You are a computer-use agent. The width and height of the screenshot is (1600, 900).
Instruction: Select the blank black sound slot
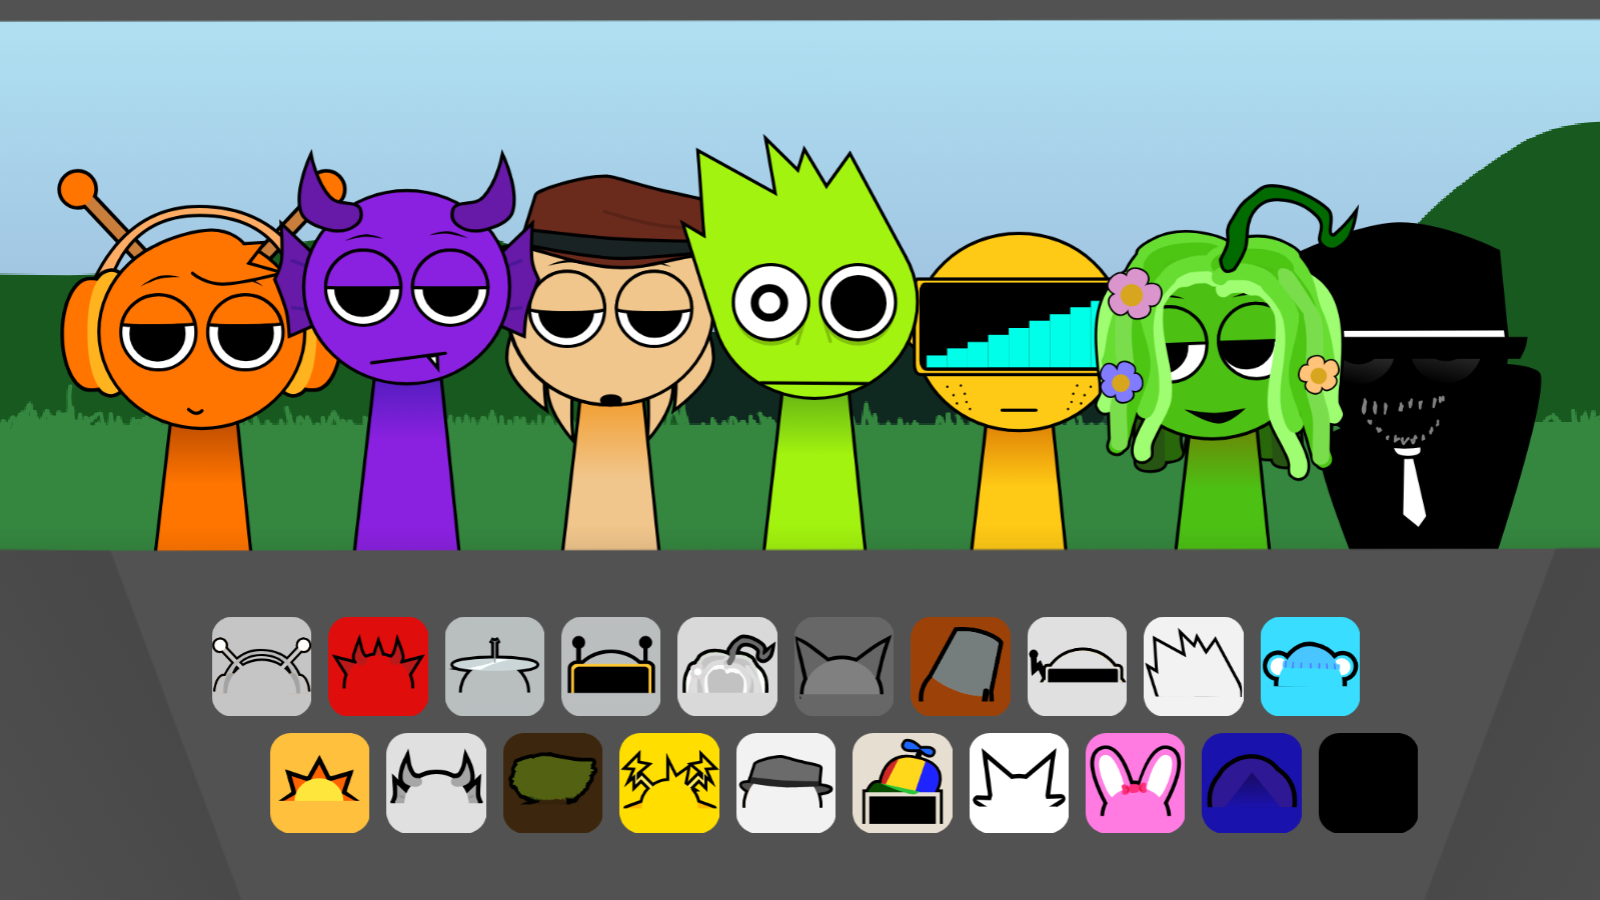[x=1367, y=782]
